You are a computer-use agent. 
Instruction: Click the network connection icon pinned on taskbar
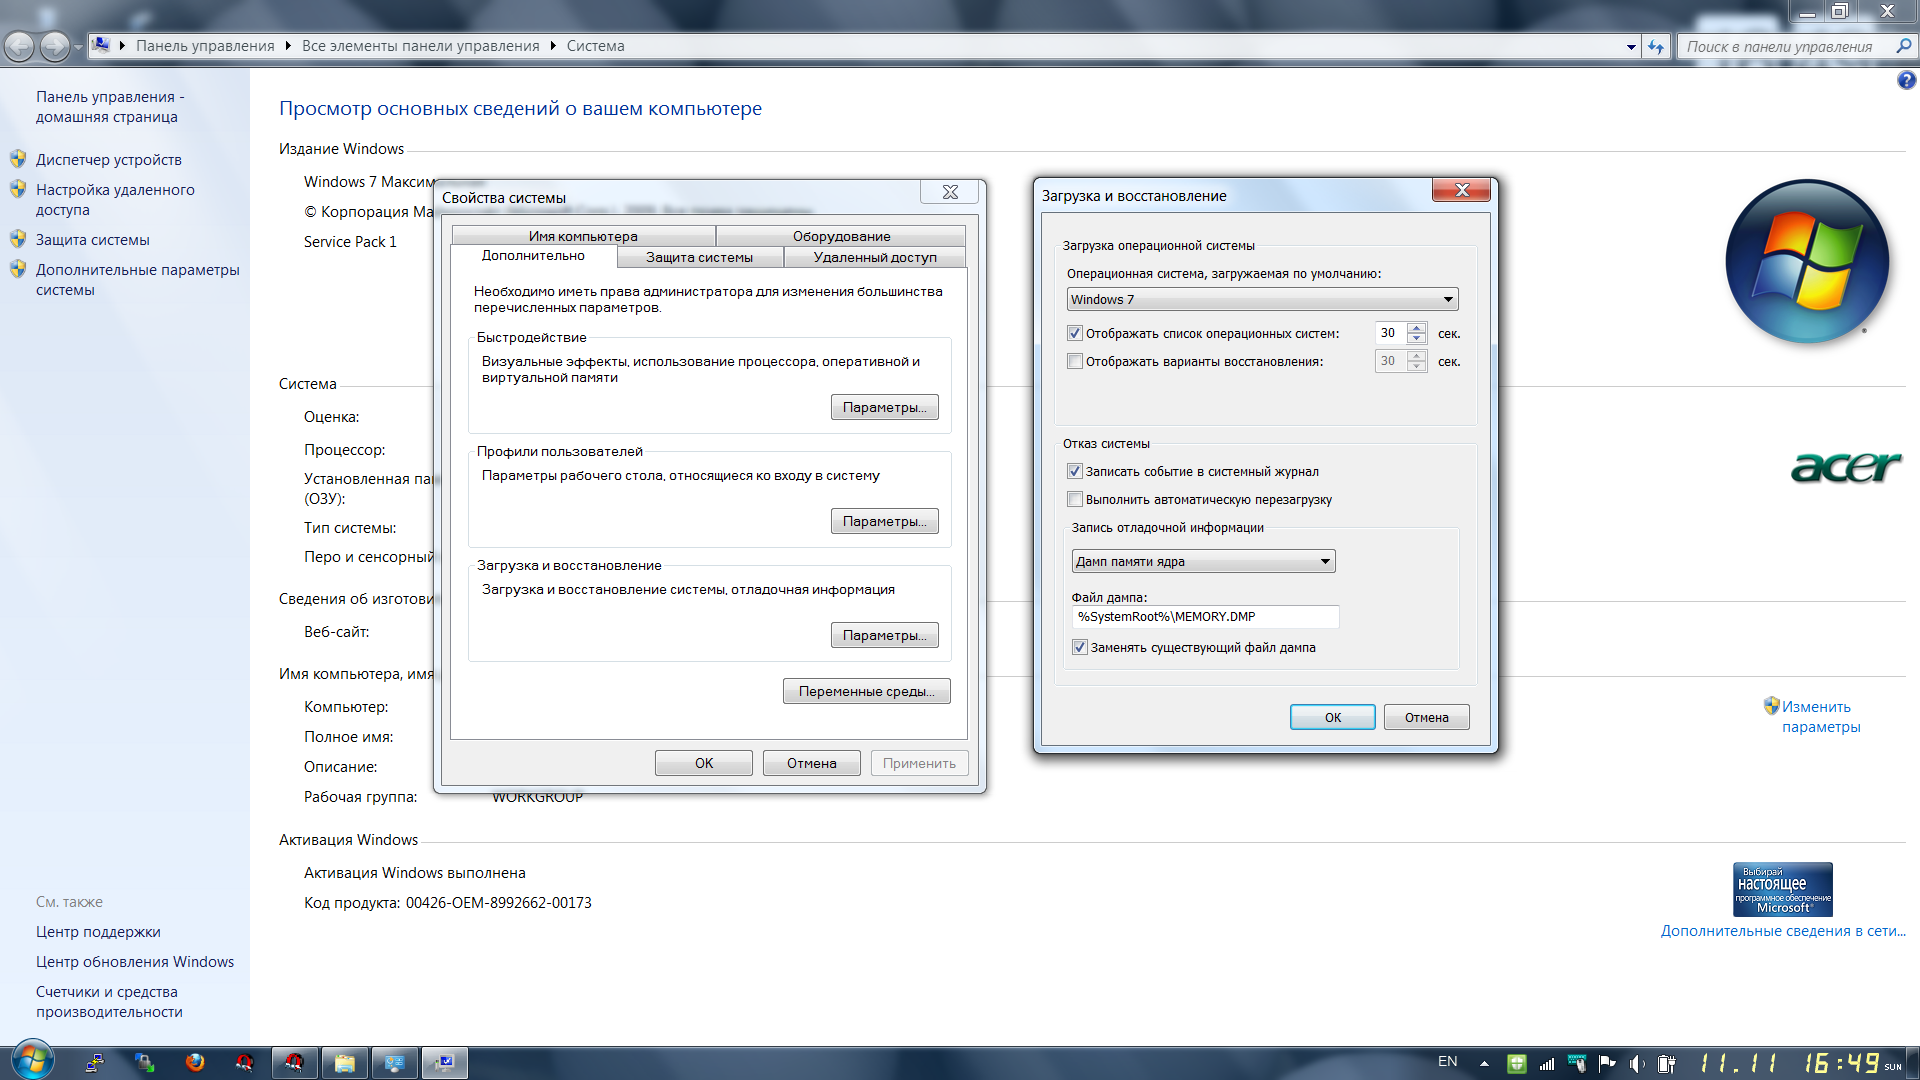(x=95, y=1062)
